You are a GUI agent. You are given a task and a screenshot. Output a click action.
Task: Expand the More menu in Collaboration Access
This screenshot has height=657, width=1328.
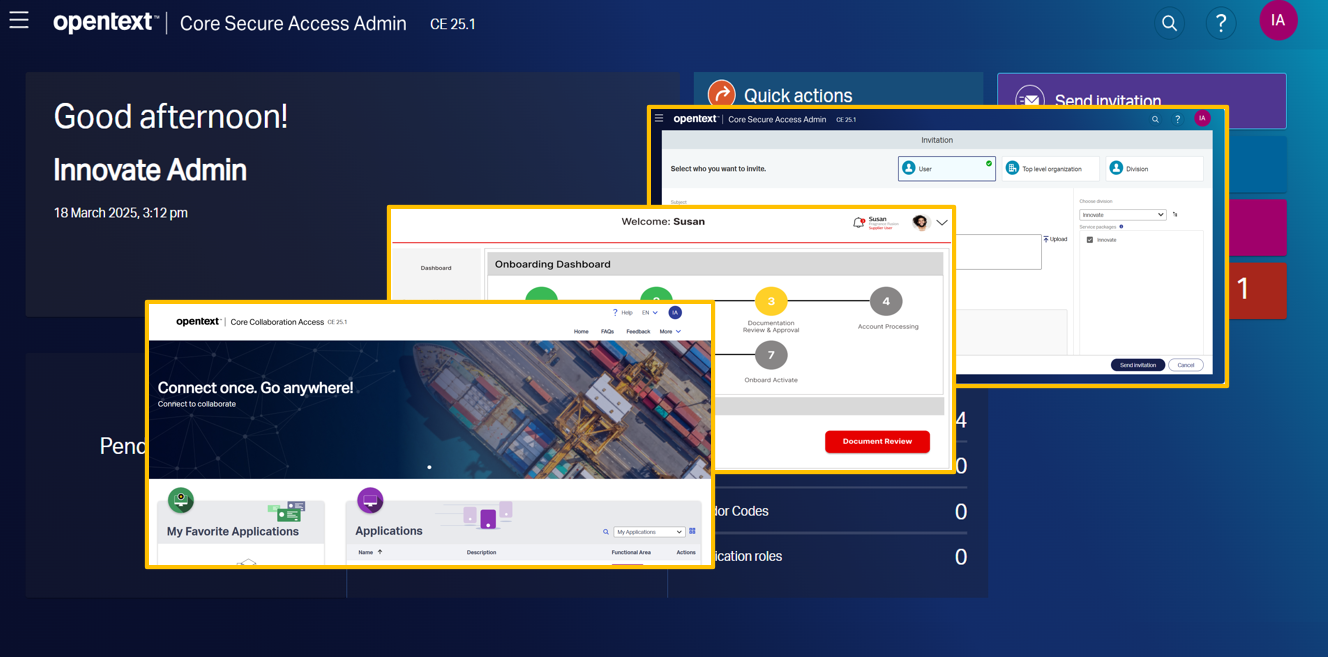(x=670, y=332)
